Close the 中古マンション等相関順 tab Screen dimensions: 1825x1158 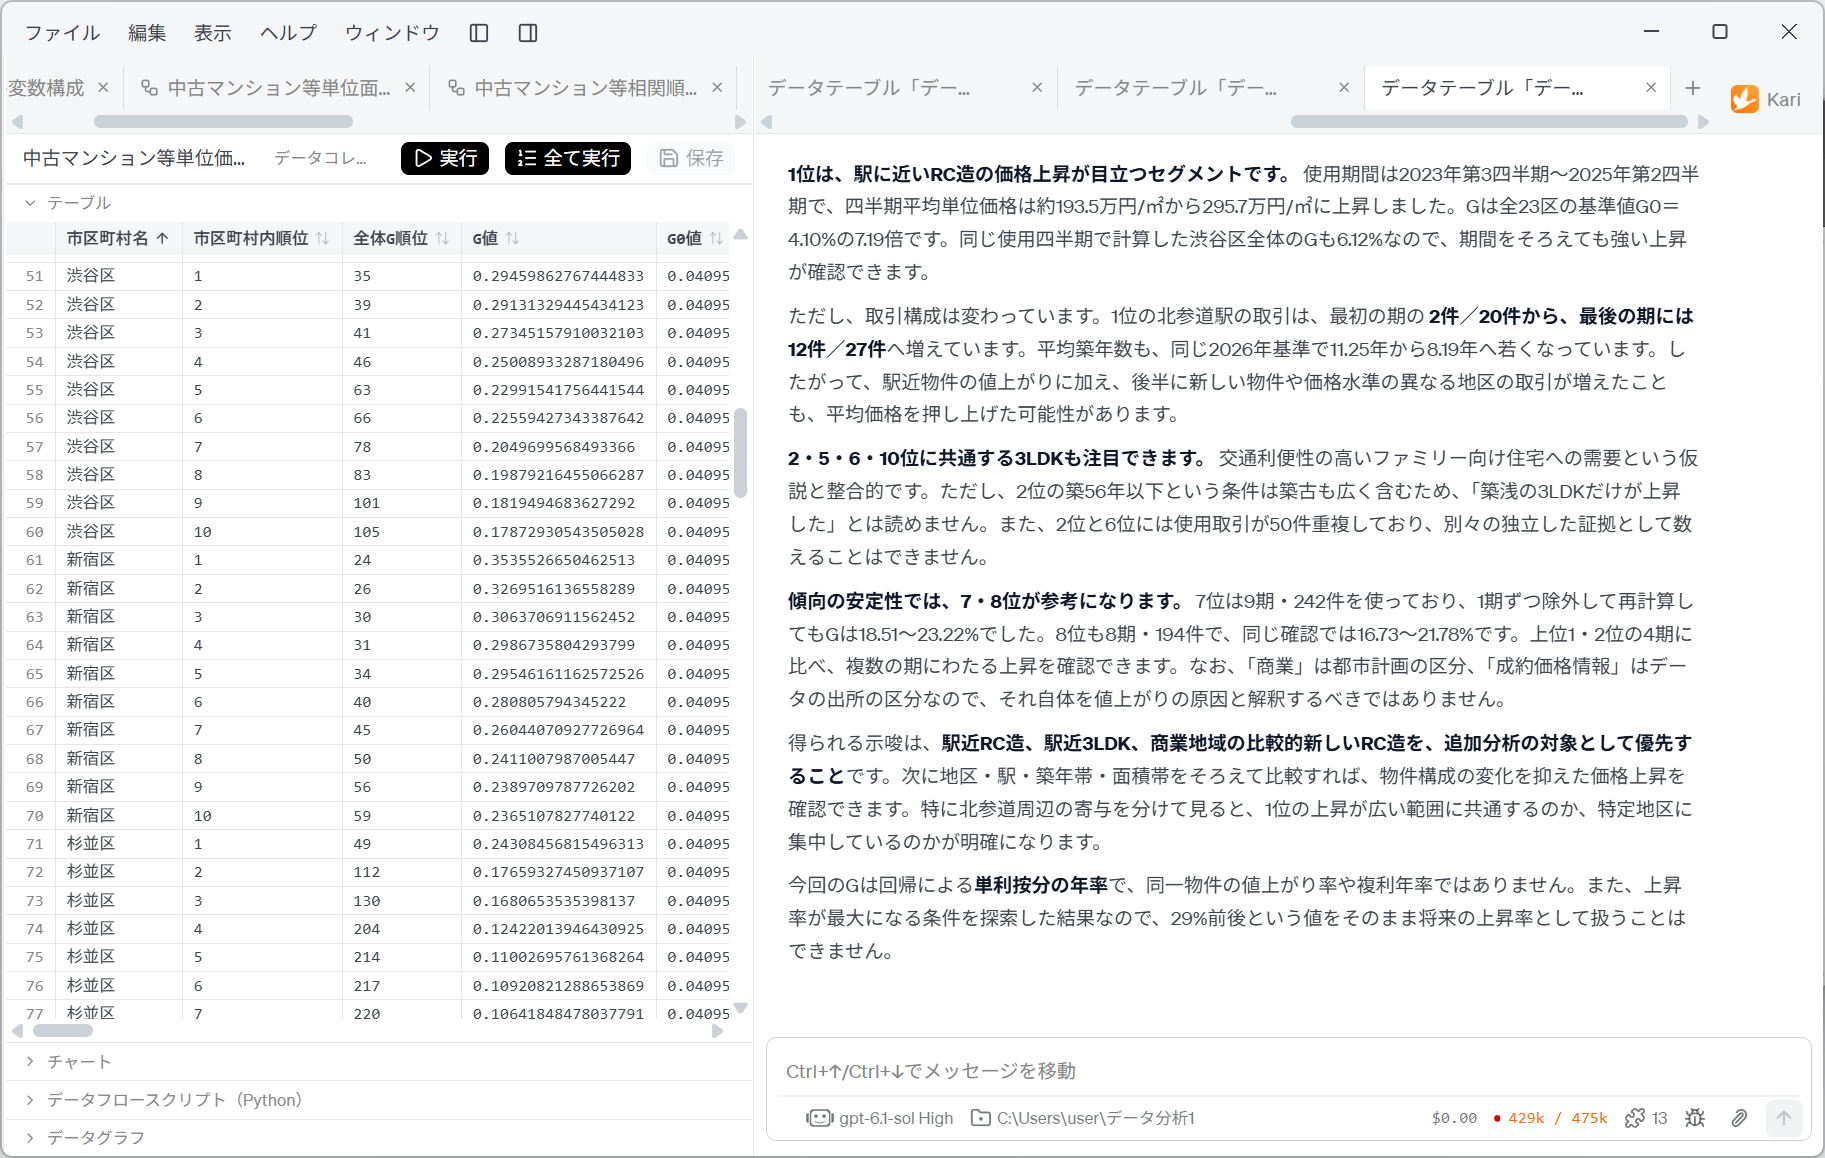717,88
